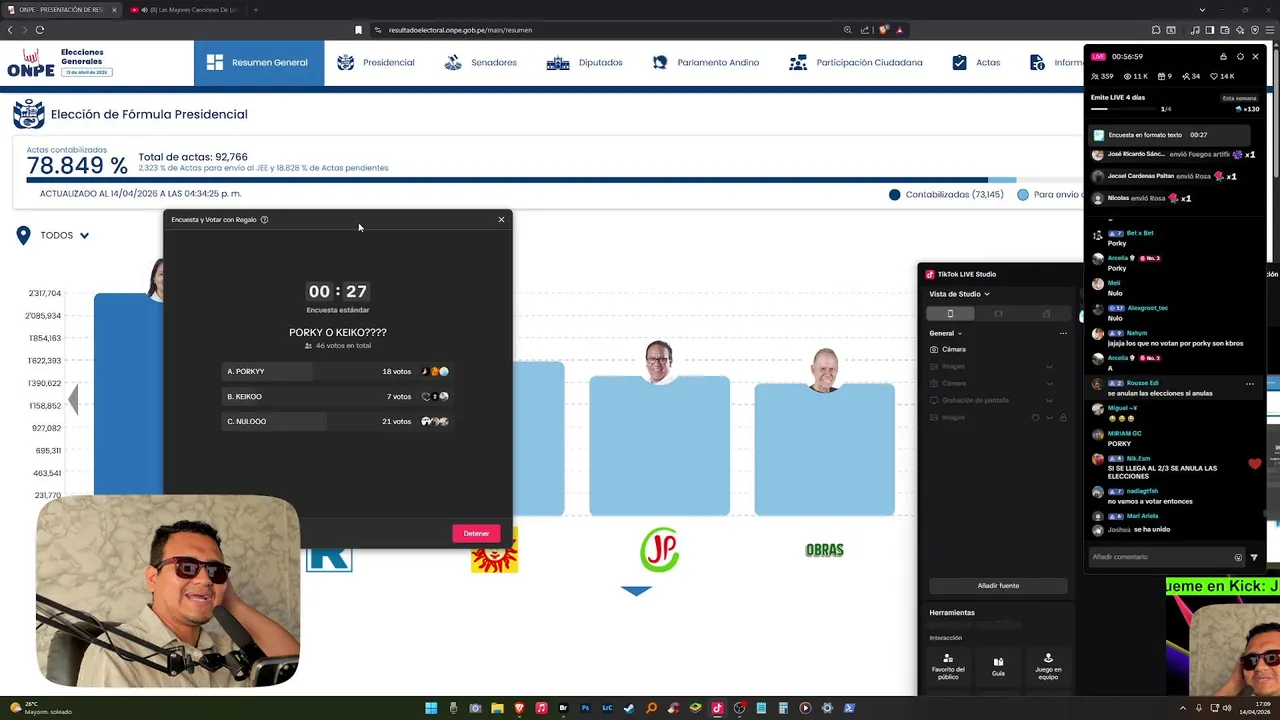Screen dimensions: 1280x720
Task: Open the Presidencial tab icon
Action: [346, 62]
